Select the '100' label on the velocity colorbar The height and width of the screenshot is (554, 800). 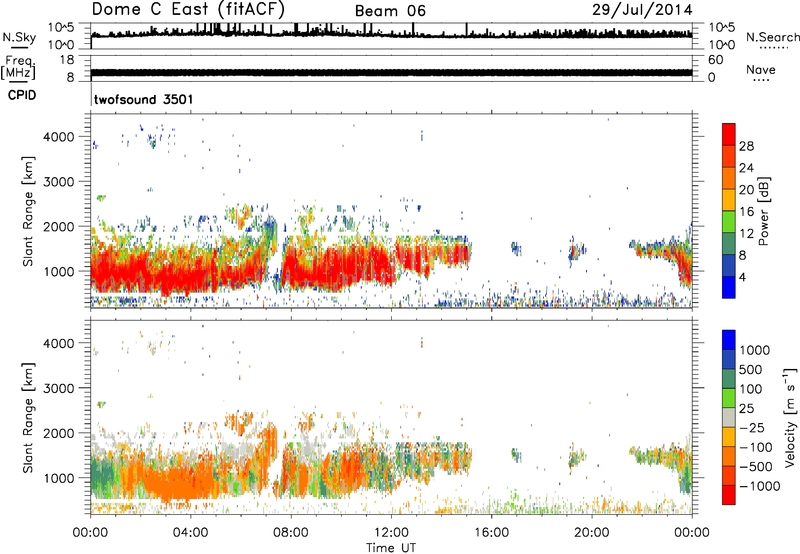[x=751, y=389]
